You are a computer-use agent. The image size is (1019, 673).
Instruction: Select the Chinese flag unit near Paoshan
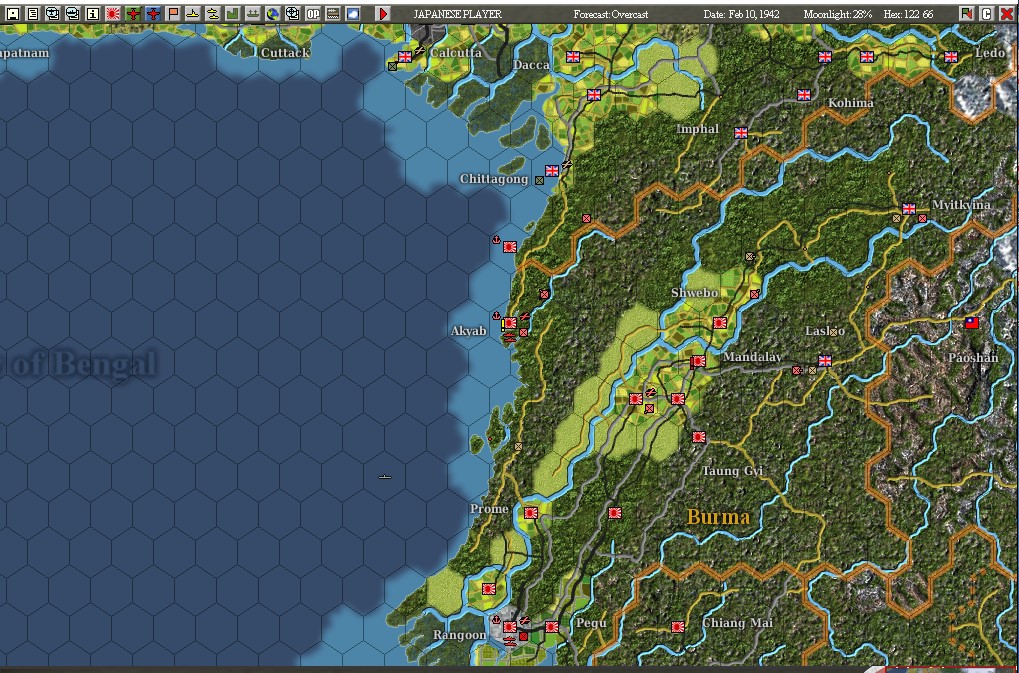[x=972, y=323]
